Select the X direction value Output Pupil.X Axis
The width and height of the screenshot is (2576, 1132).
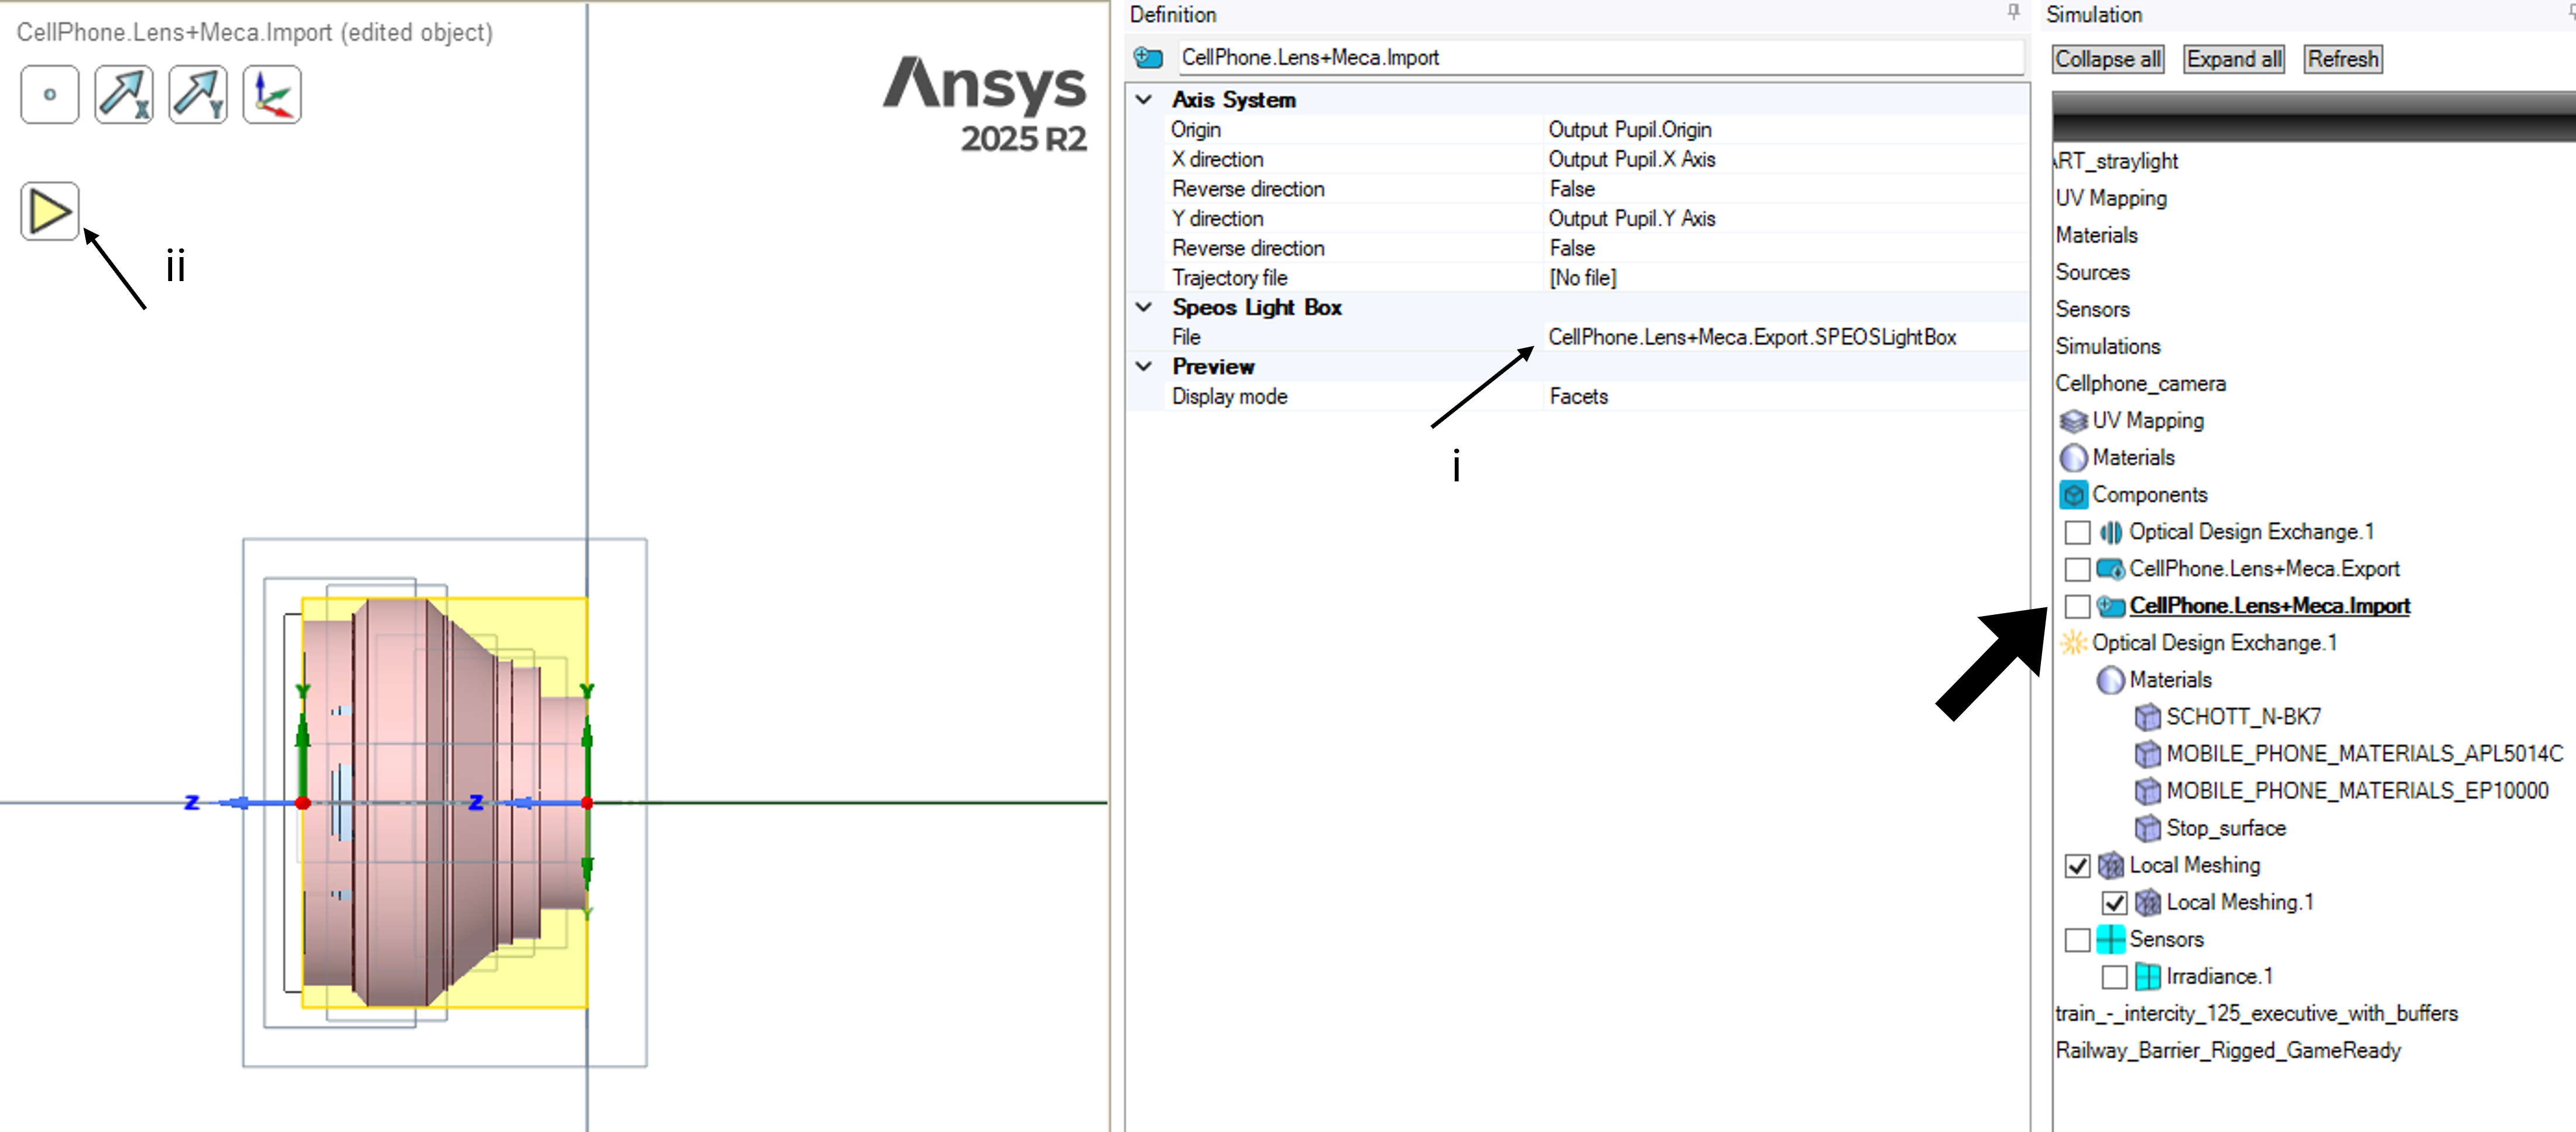[x=1631, y=160]
